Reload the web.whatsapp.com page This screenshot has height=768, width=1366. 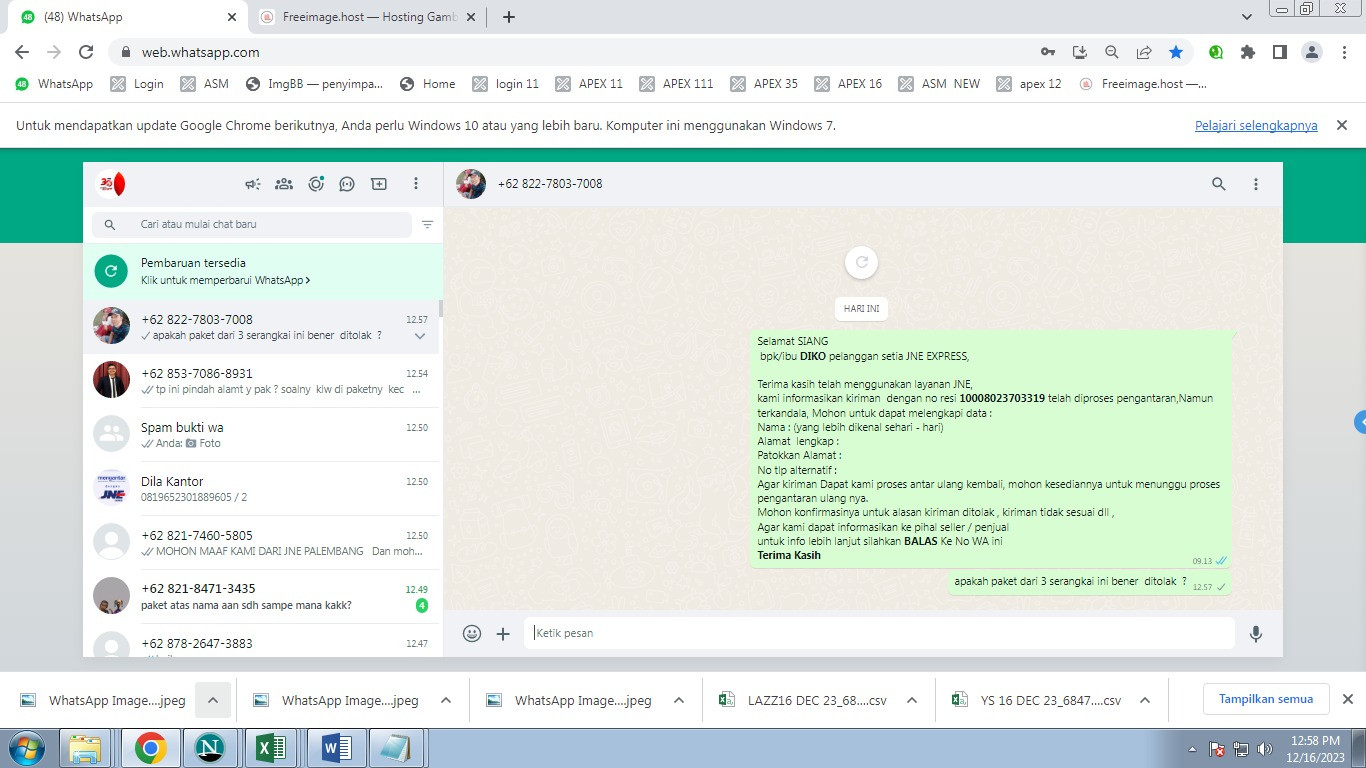point(86,52)
